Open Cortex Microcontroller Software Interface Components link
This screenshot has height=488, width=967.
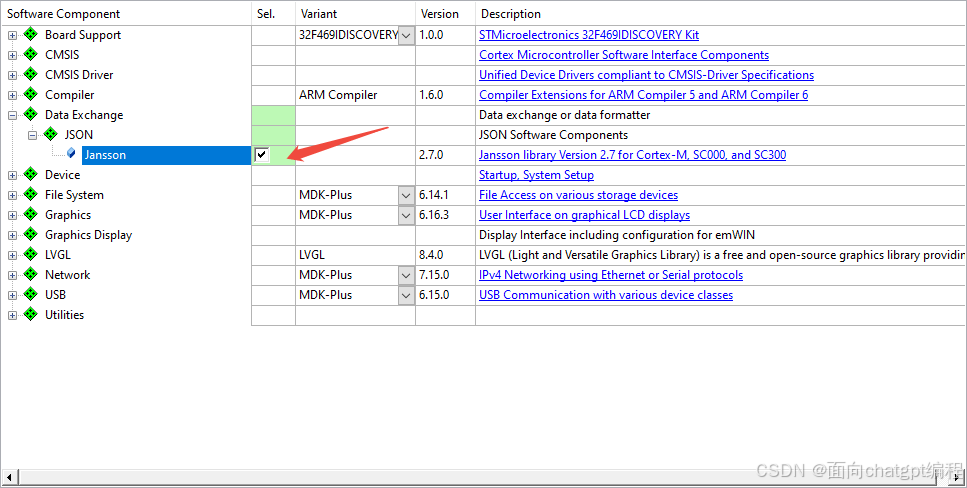(x=624, y=55)
